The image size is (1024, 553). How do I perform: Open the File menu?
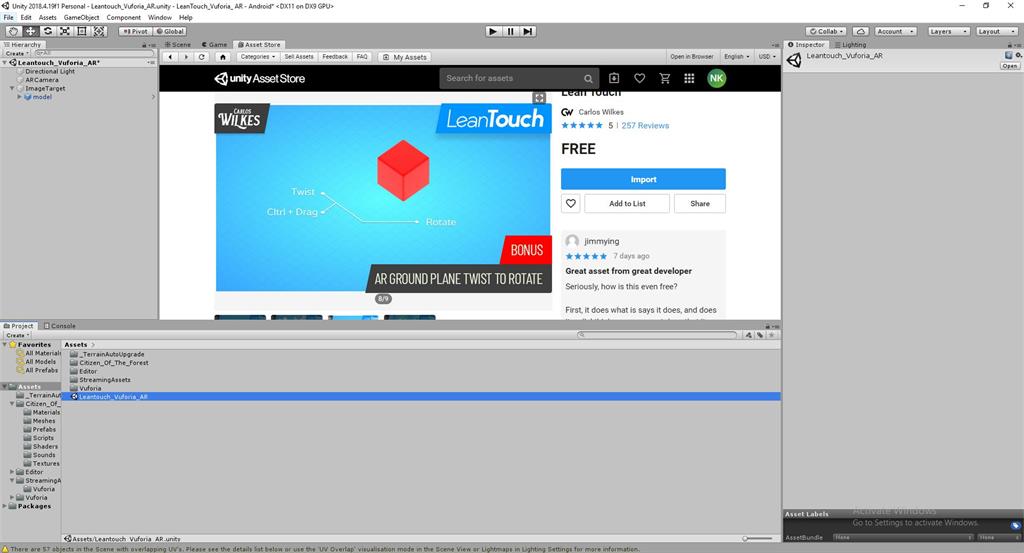point(8,18)
